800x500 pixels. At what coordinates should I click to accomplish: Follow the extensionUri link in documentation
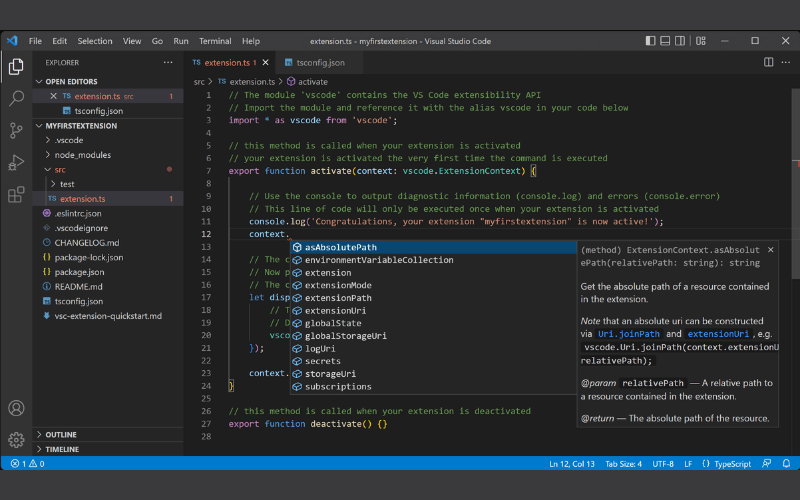[x=718, y=334]
